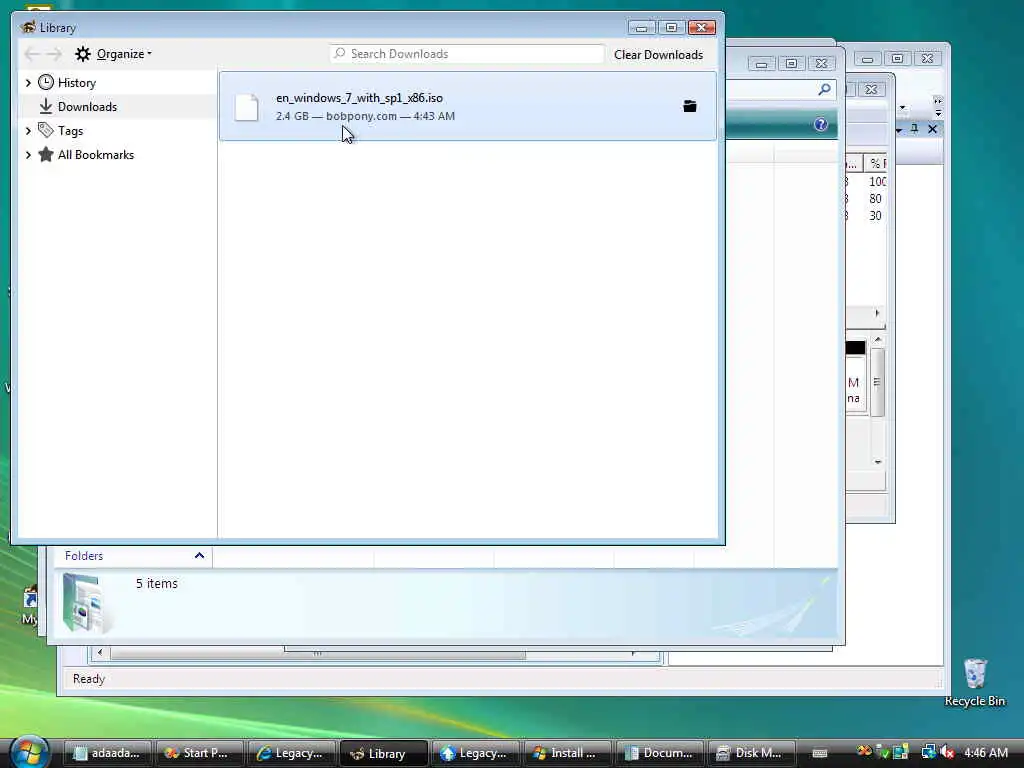
Task: Click the Clear Downloads button
Action: pyautogui.click(x=658, y=55)
